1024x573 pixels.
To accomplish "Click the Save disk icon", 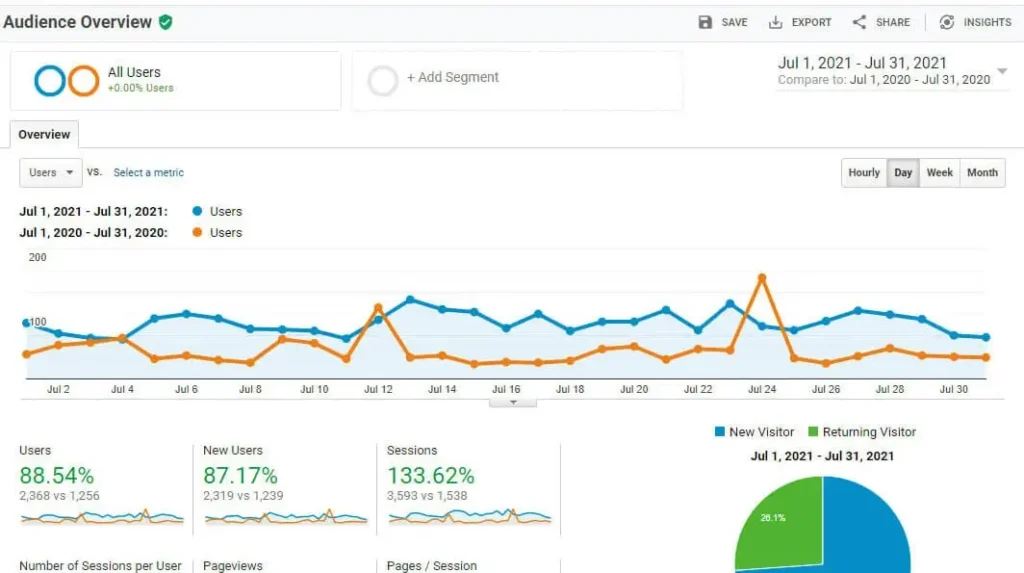I will pos(705,22).
